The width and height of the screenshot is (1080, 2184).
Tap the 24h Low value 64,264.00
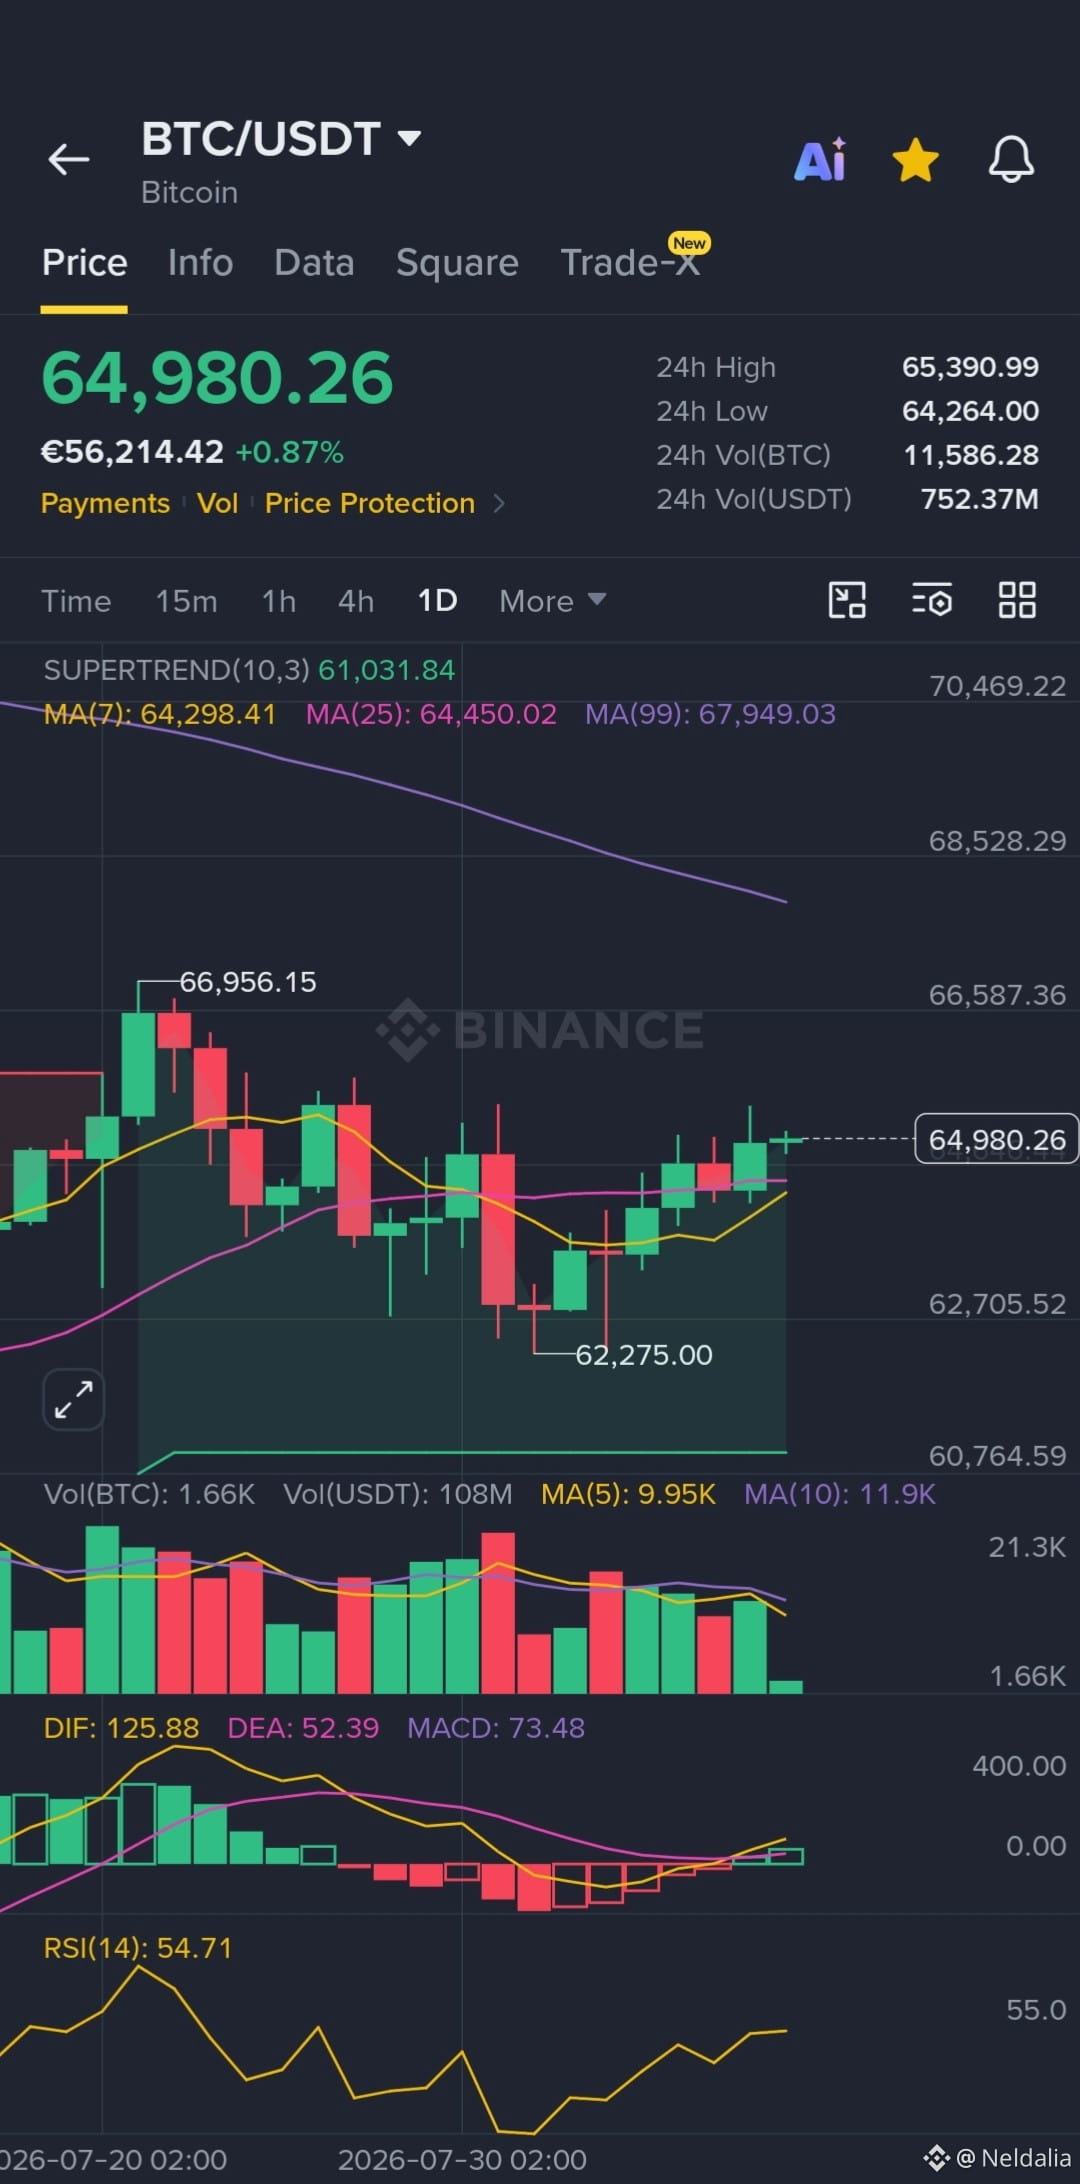point(970,411)
